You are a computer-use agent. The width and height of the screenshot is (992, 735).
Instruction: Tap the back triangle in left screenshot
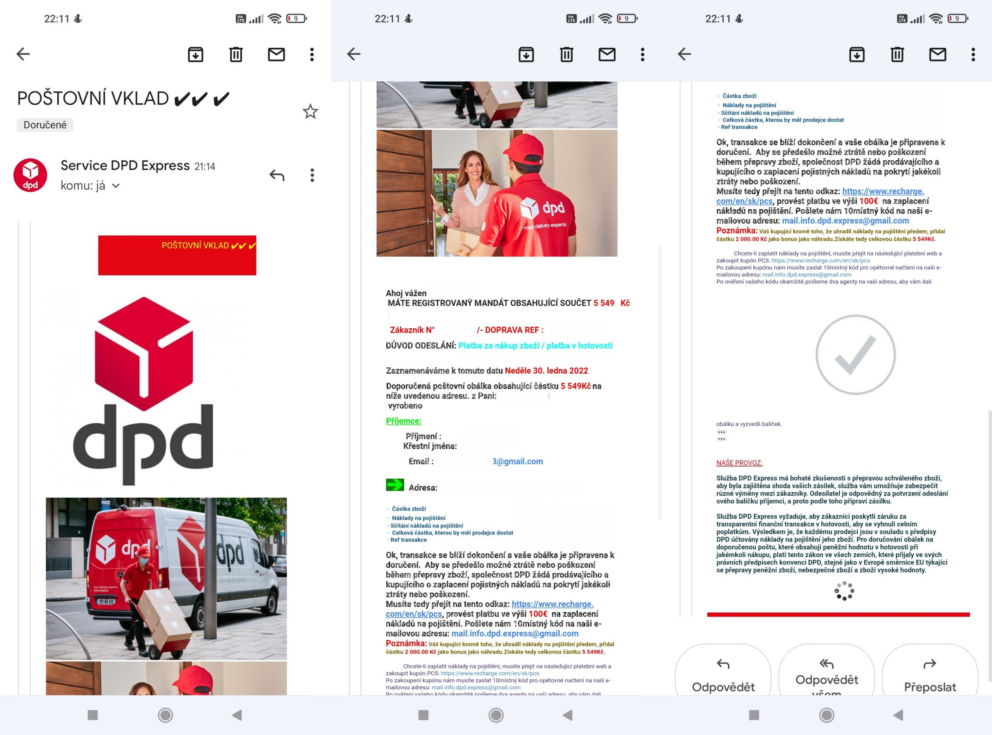(x=237, y=715)
